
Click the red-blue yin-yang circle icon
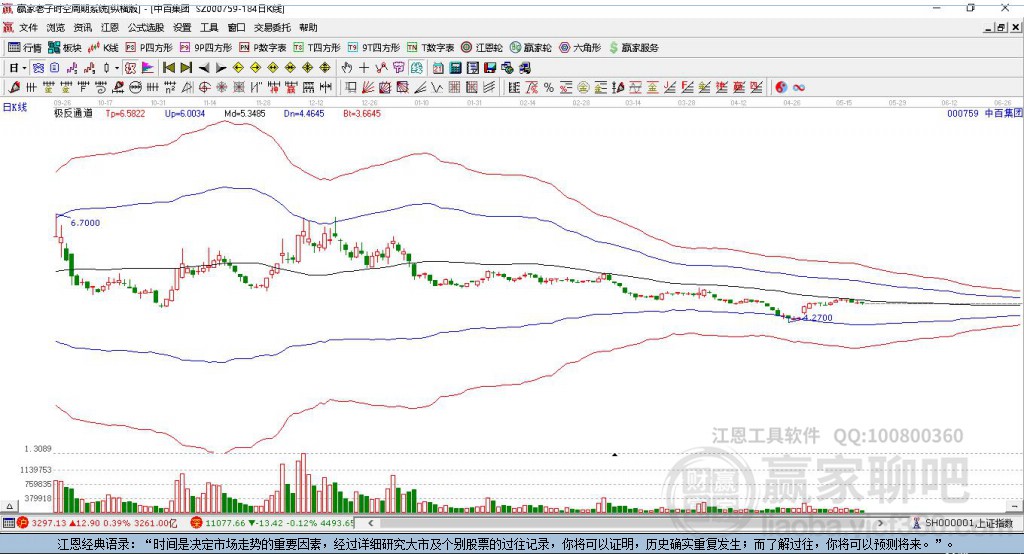(x=781, y=88)
